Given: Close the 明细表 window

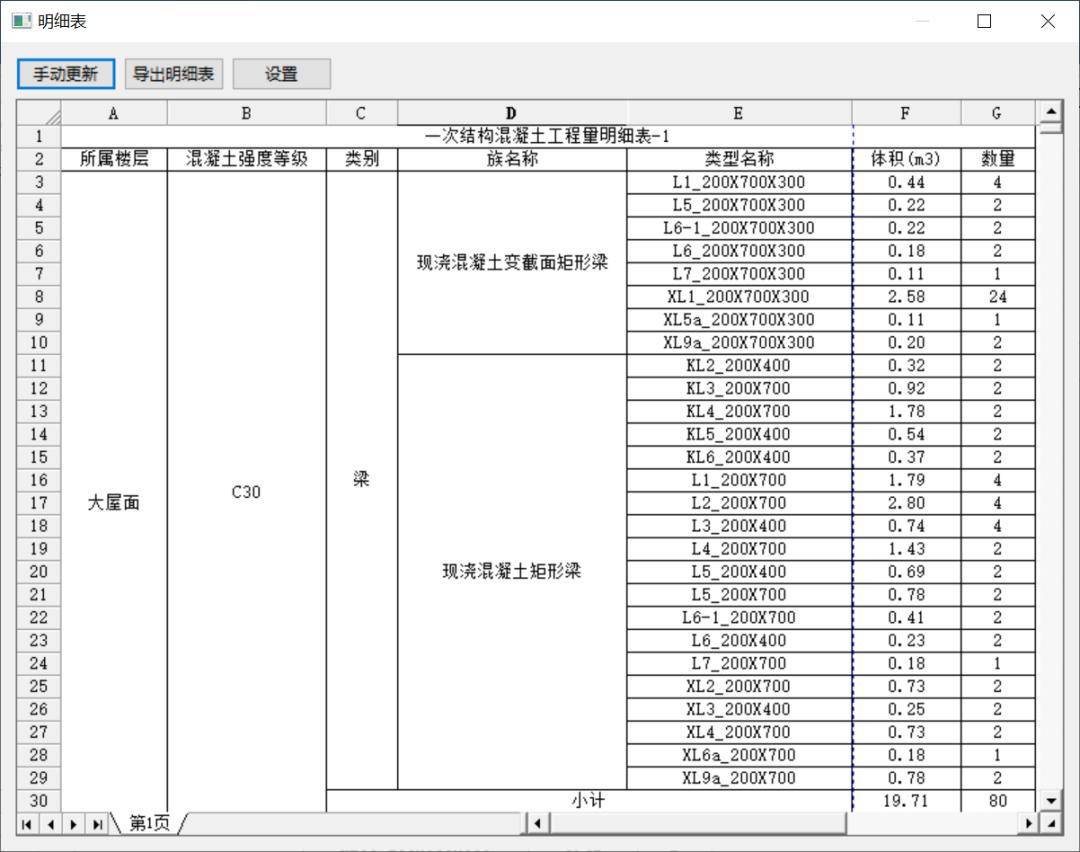Looking at the screenshot, I should tap(1048, 21).
